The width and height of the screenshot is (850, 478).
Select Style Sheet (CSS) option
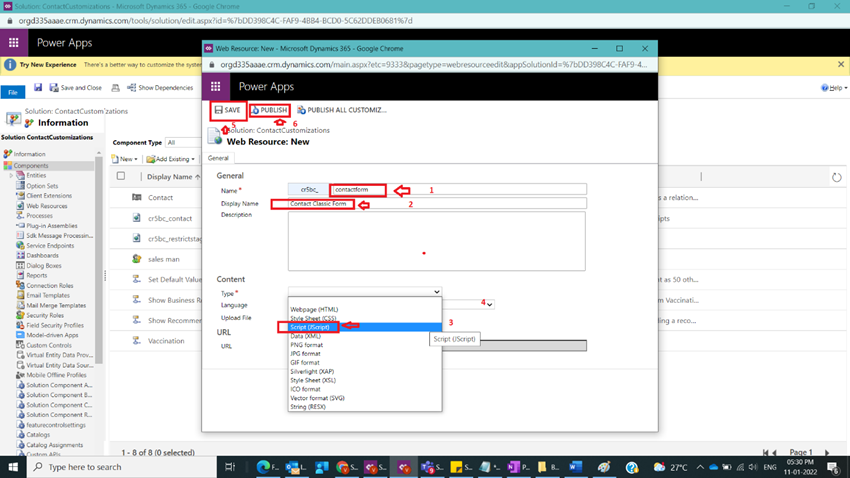click(x=313, y=319)
